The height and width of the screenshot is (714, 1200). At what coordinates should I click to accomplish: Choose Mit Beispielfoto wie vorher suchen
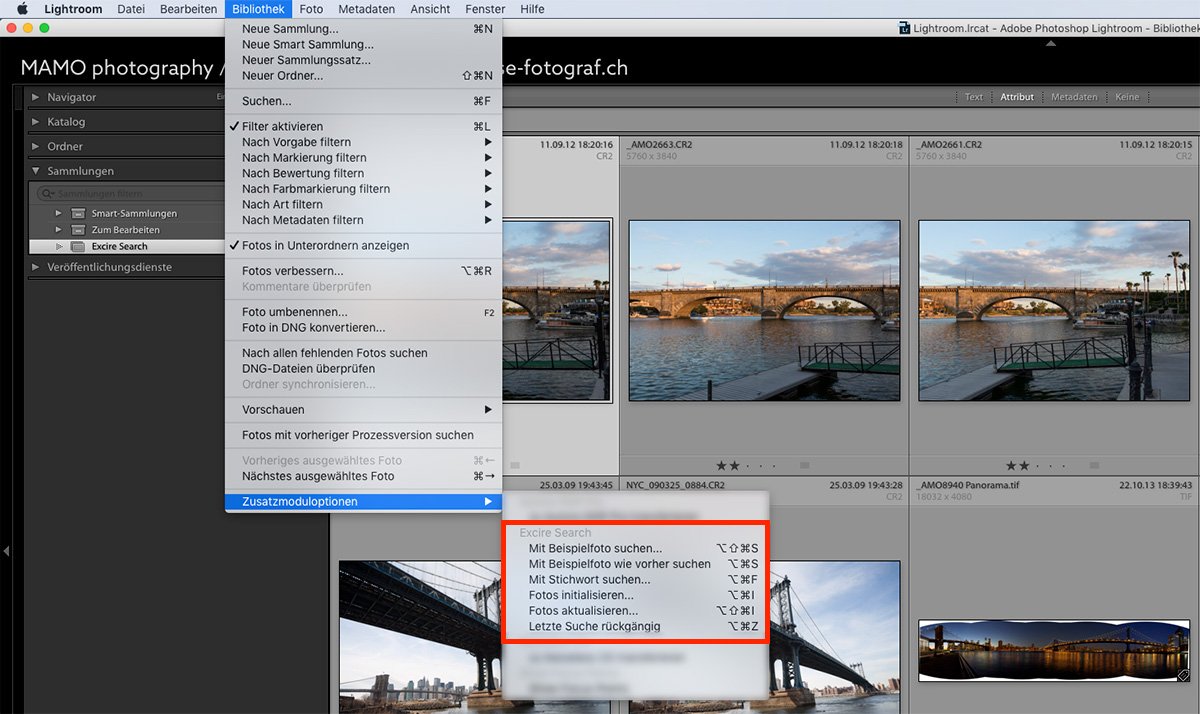coord(634,564)
